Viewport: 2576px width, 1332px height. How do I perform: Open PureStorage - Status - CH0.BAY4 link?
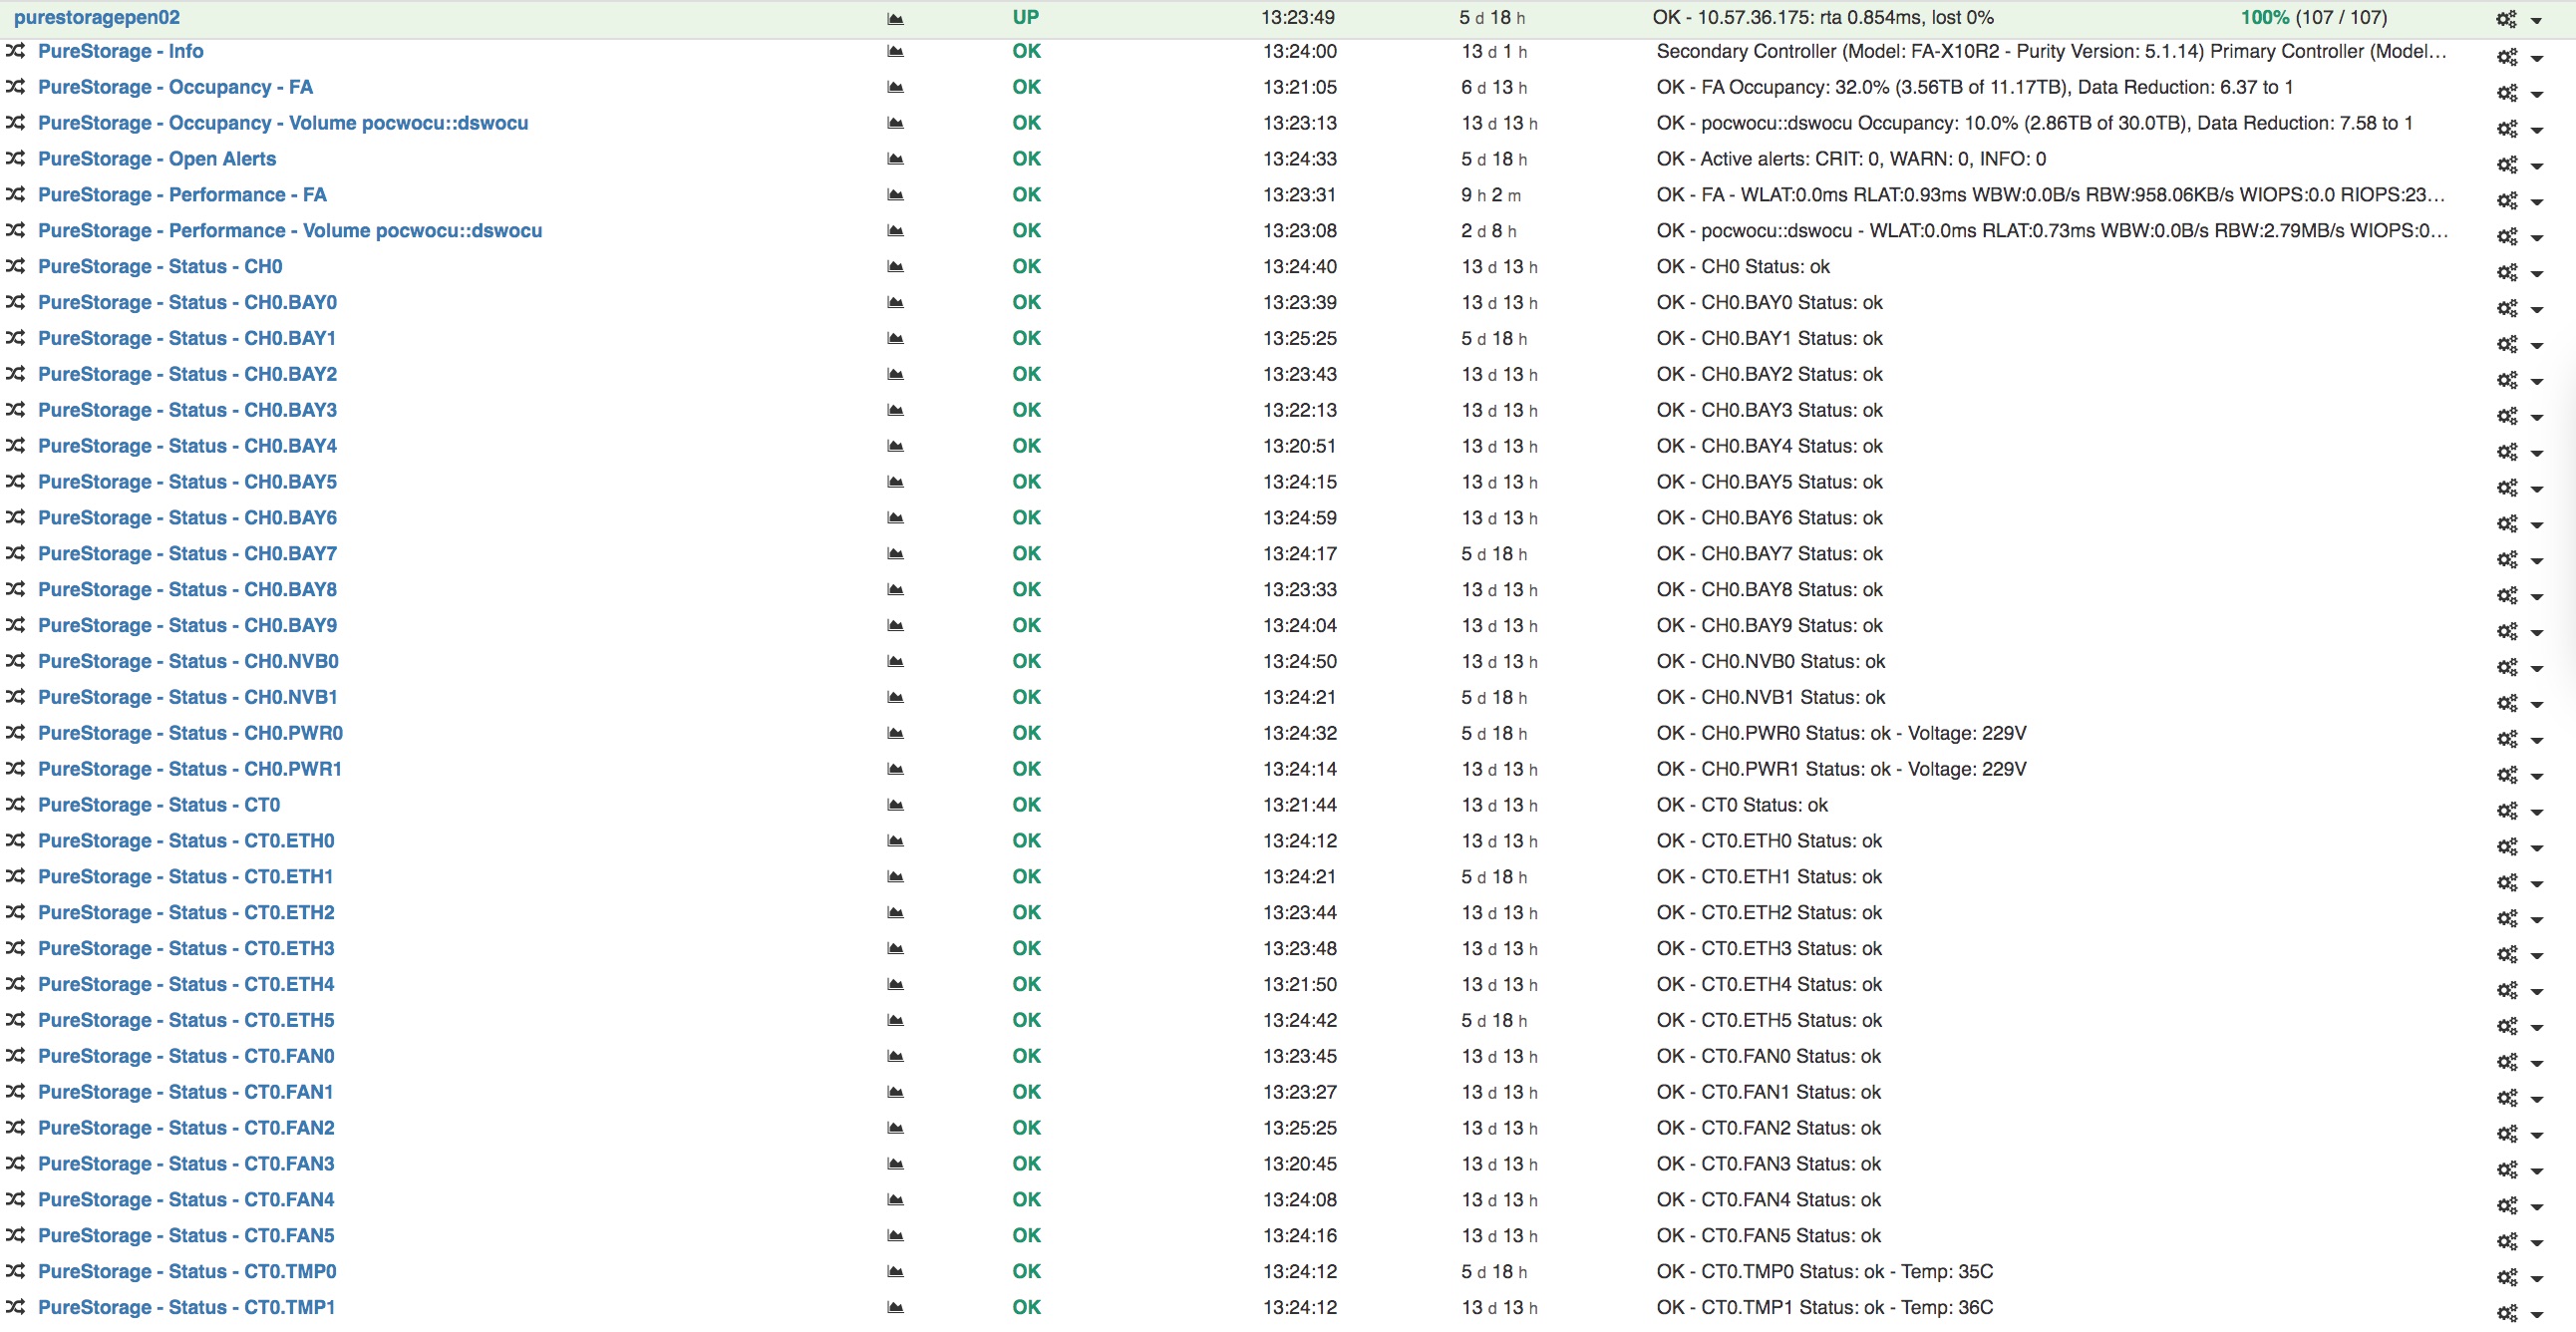click(x=187, y=446)
